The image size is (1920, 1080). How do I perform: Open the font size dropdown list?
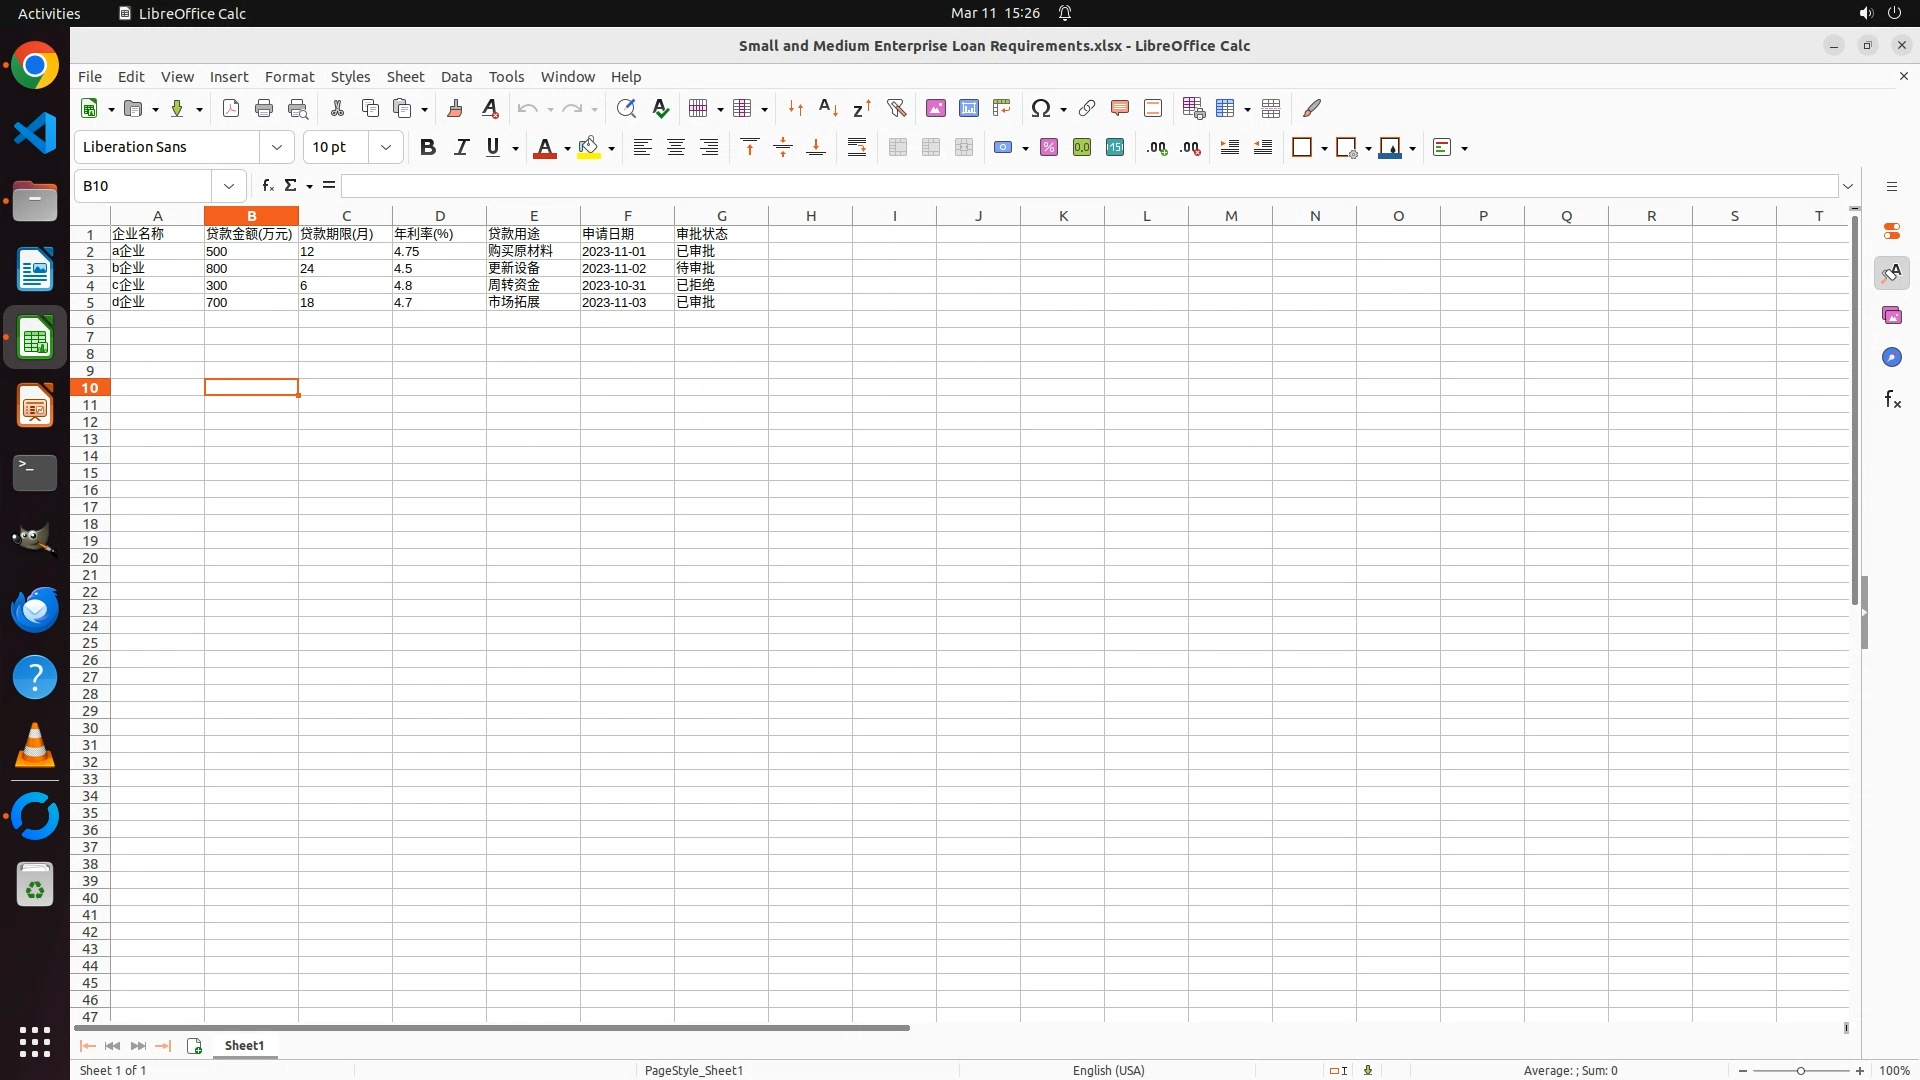click(386, 148)
